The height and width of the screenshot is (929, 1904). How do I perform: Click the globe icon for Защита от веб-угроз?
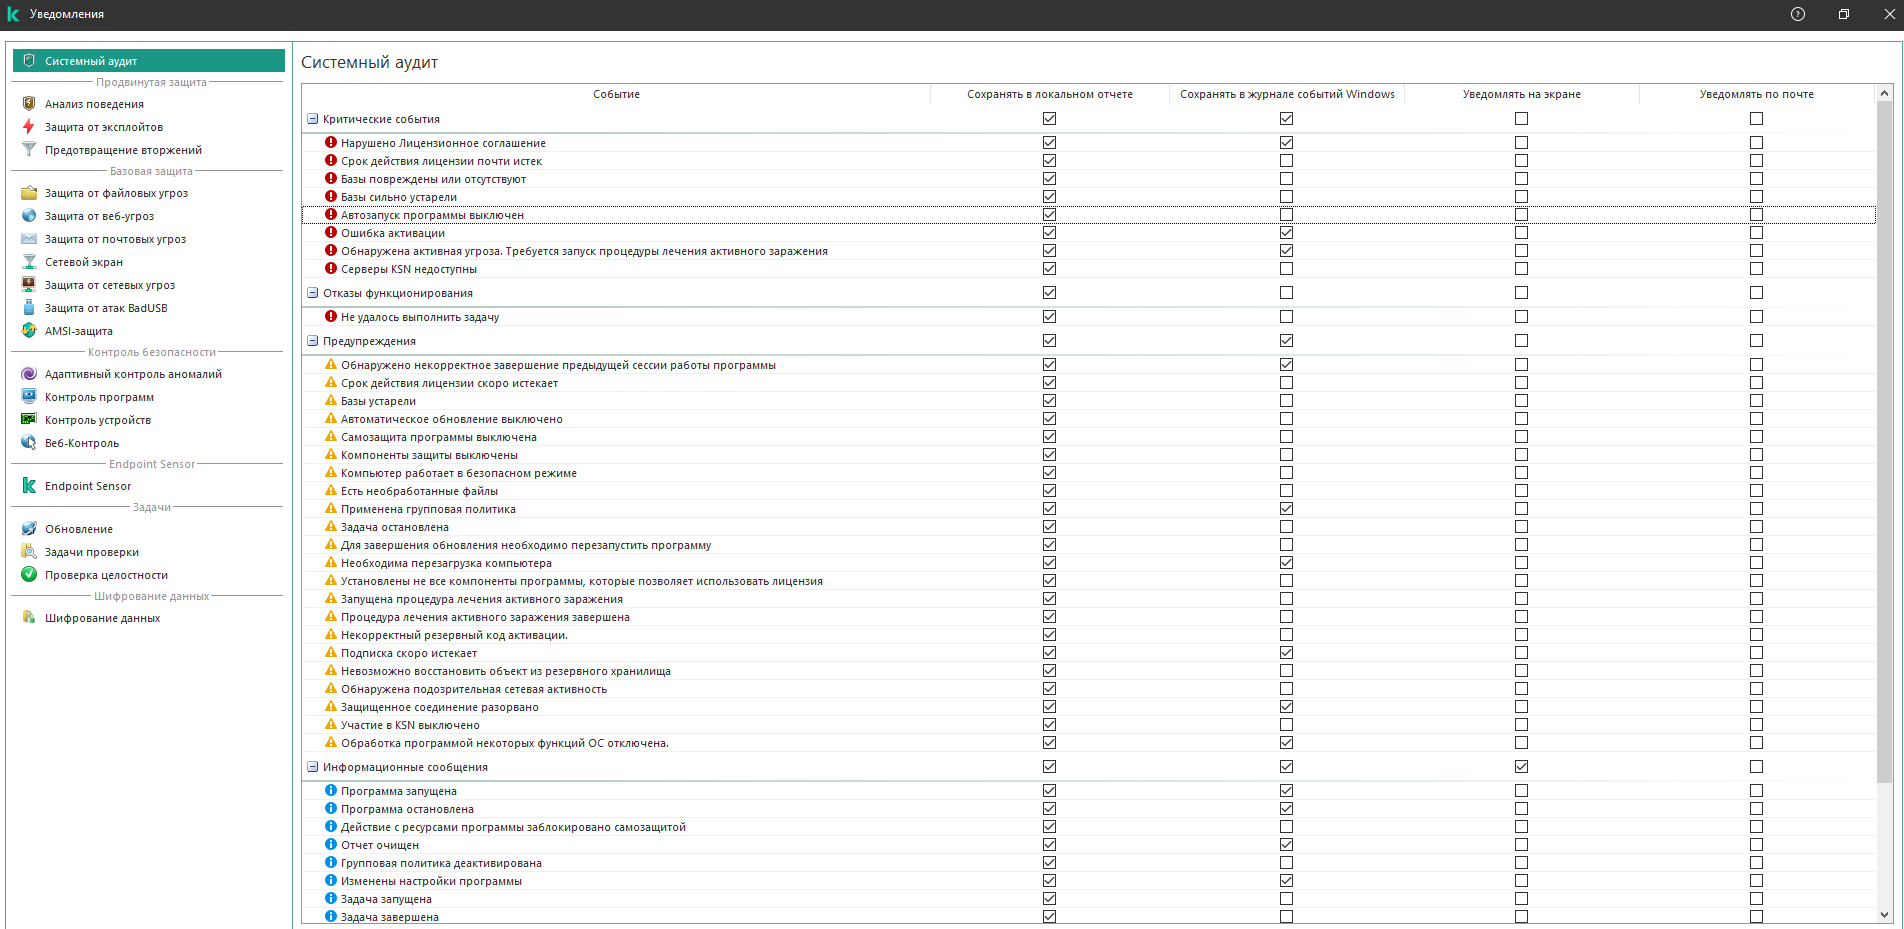point(29,216)
